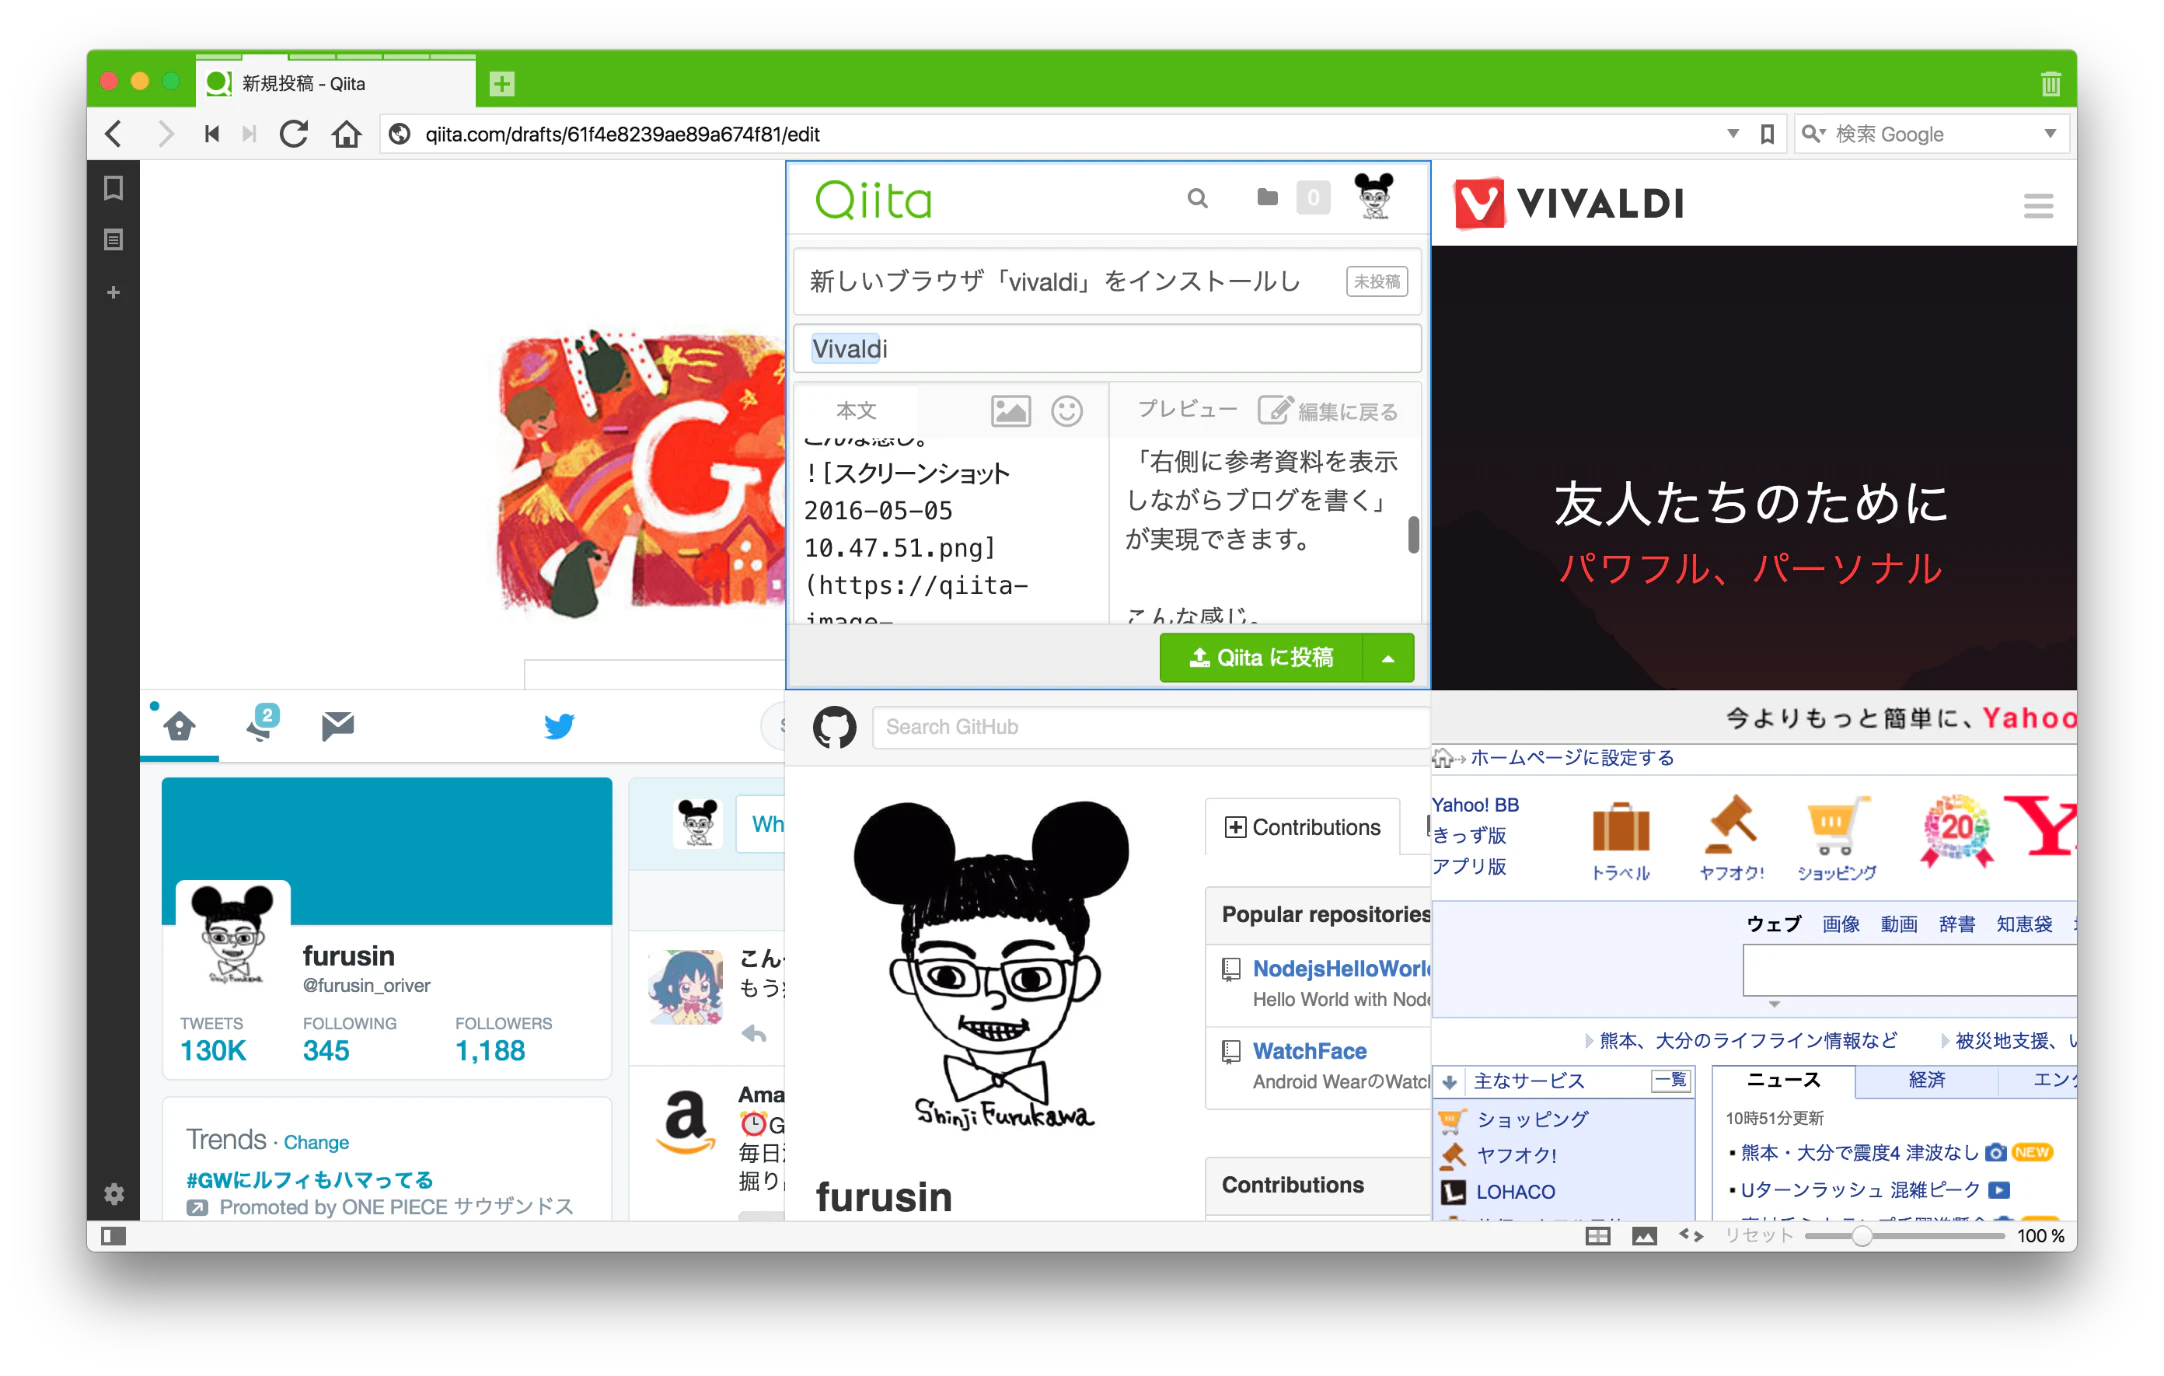Image resolution: width=2164 pixels, height=1376 pixels.
Task: Expand the address bar history dropdown
Action: pos(1733,134)
